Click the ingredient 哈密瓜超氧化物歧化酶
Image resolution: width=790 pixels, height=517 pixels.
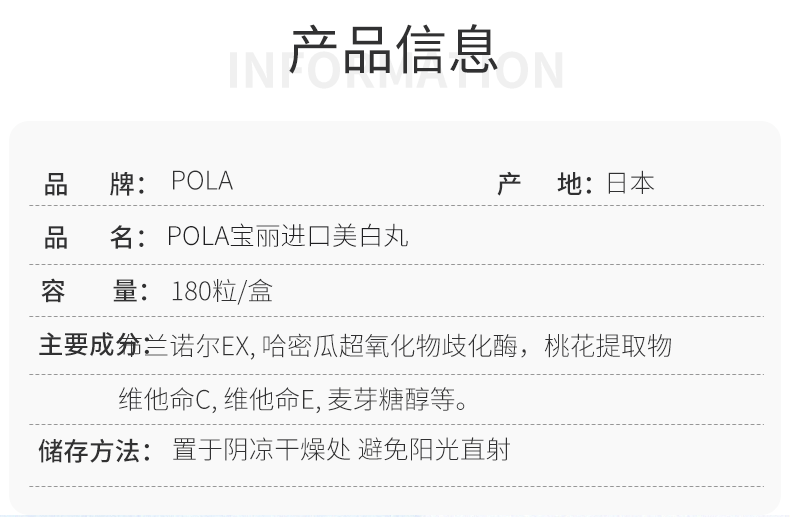coord(392,346)
